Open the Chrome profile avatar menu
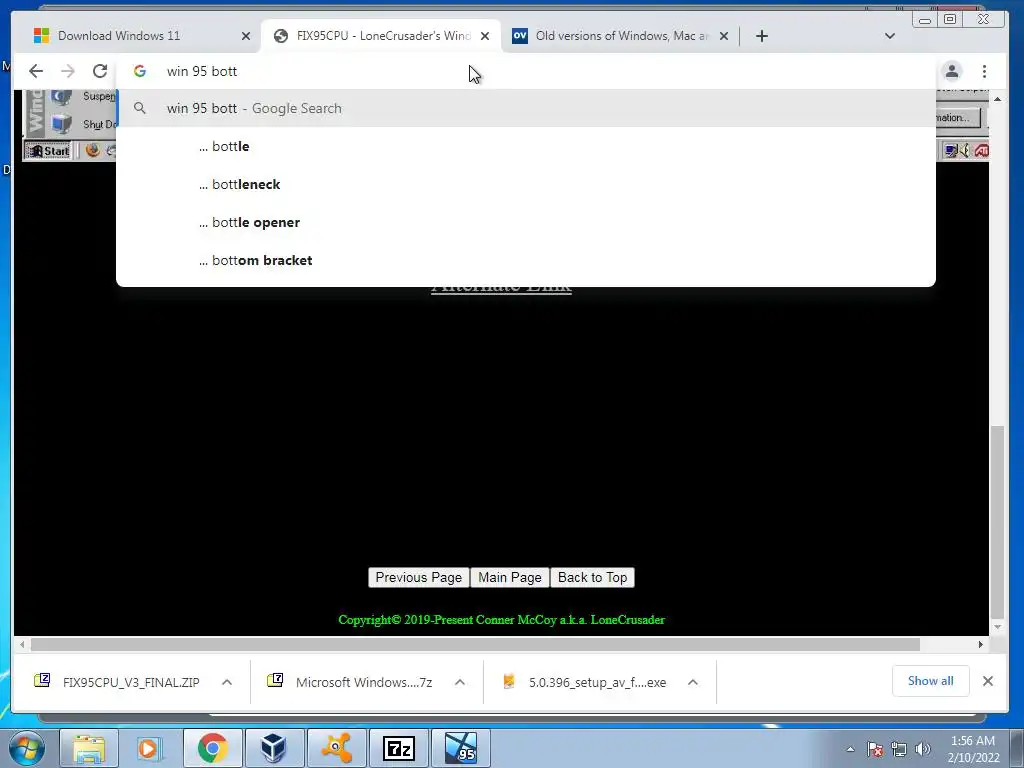 [952, 71]
